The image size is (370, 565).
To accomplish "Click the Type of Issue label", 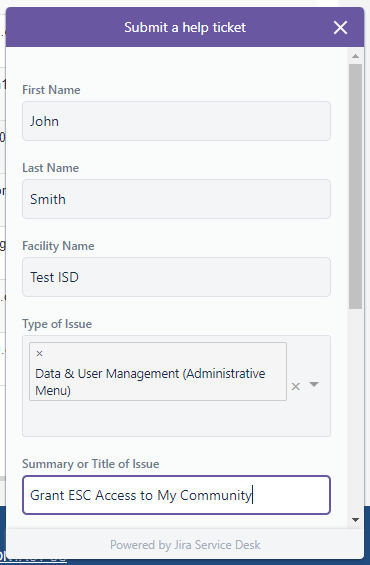I will [57, 324].
